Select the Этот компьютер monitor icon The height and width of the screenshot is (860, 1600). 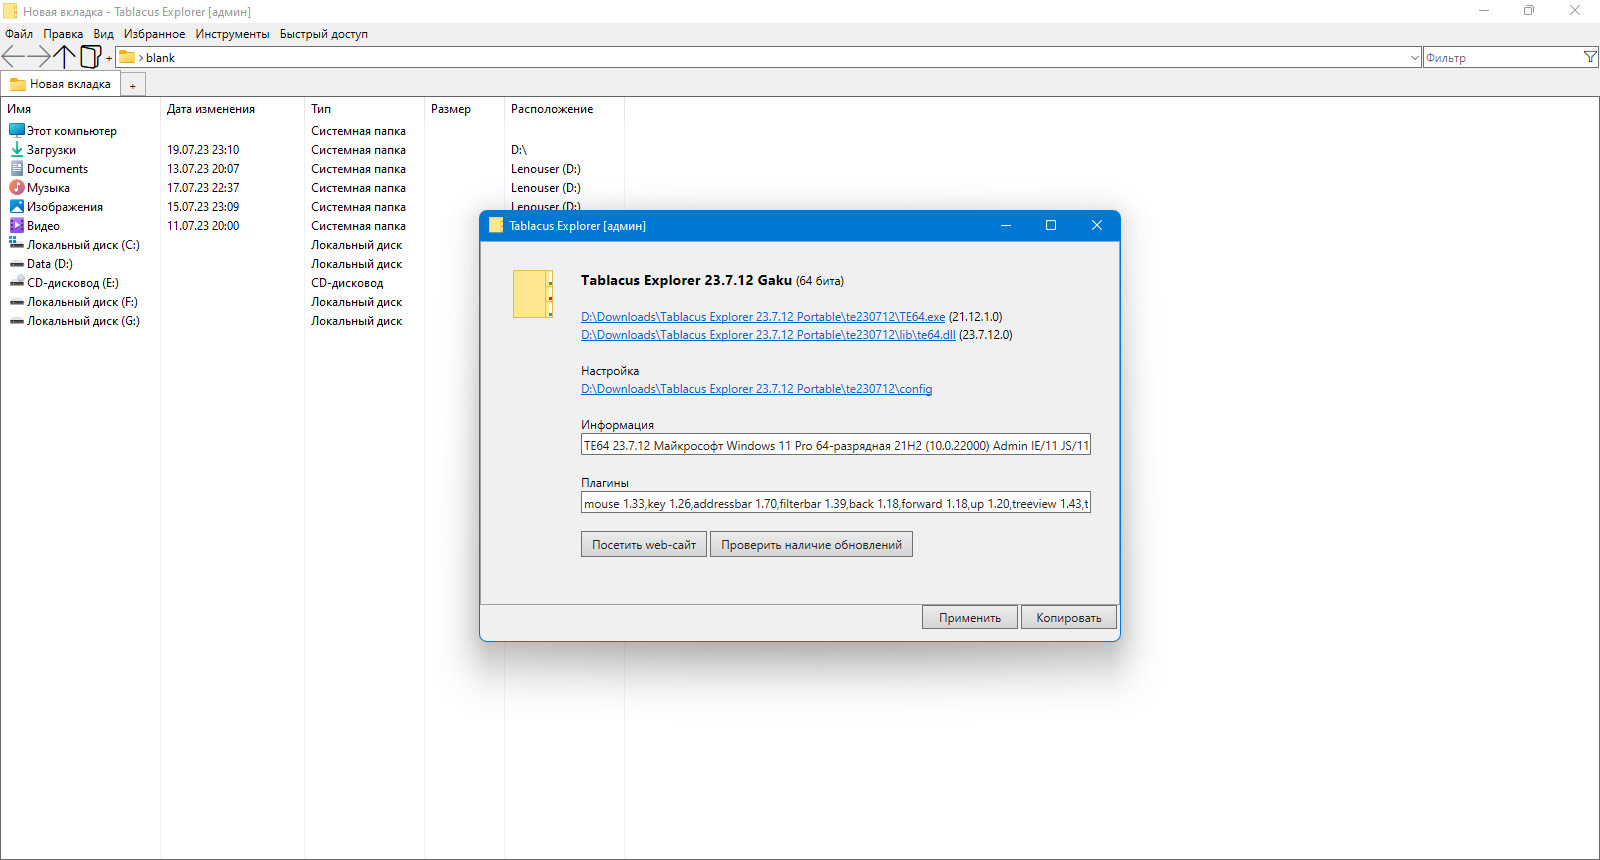17,130
